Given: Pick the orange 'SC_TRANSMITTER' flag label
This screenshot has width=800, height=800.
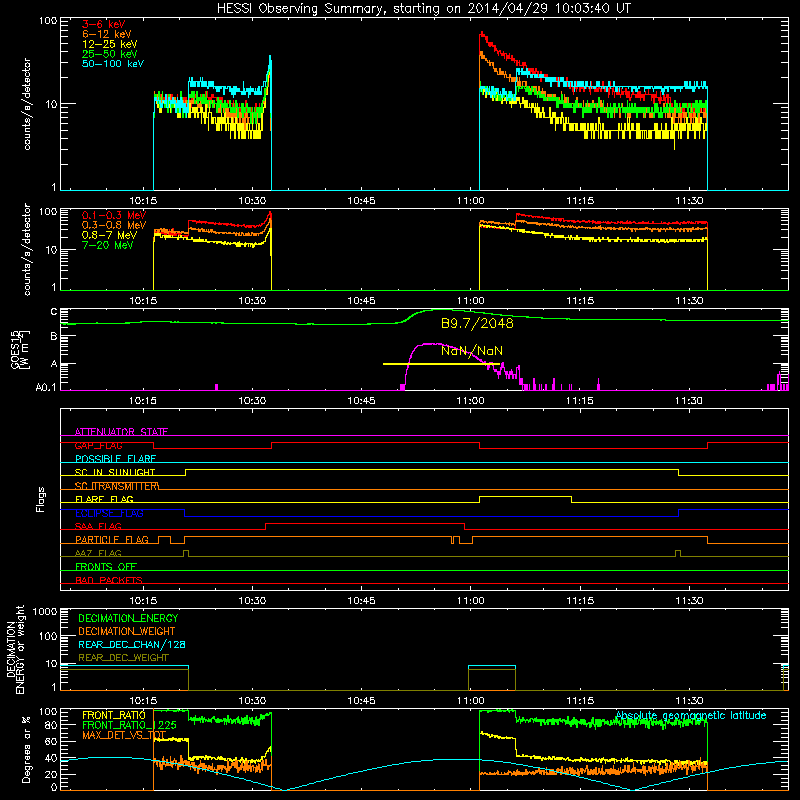Looking at the screenshot, I should 117,486.
